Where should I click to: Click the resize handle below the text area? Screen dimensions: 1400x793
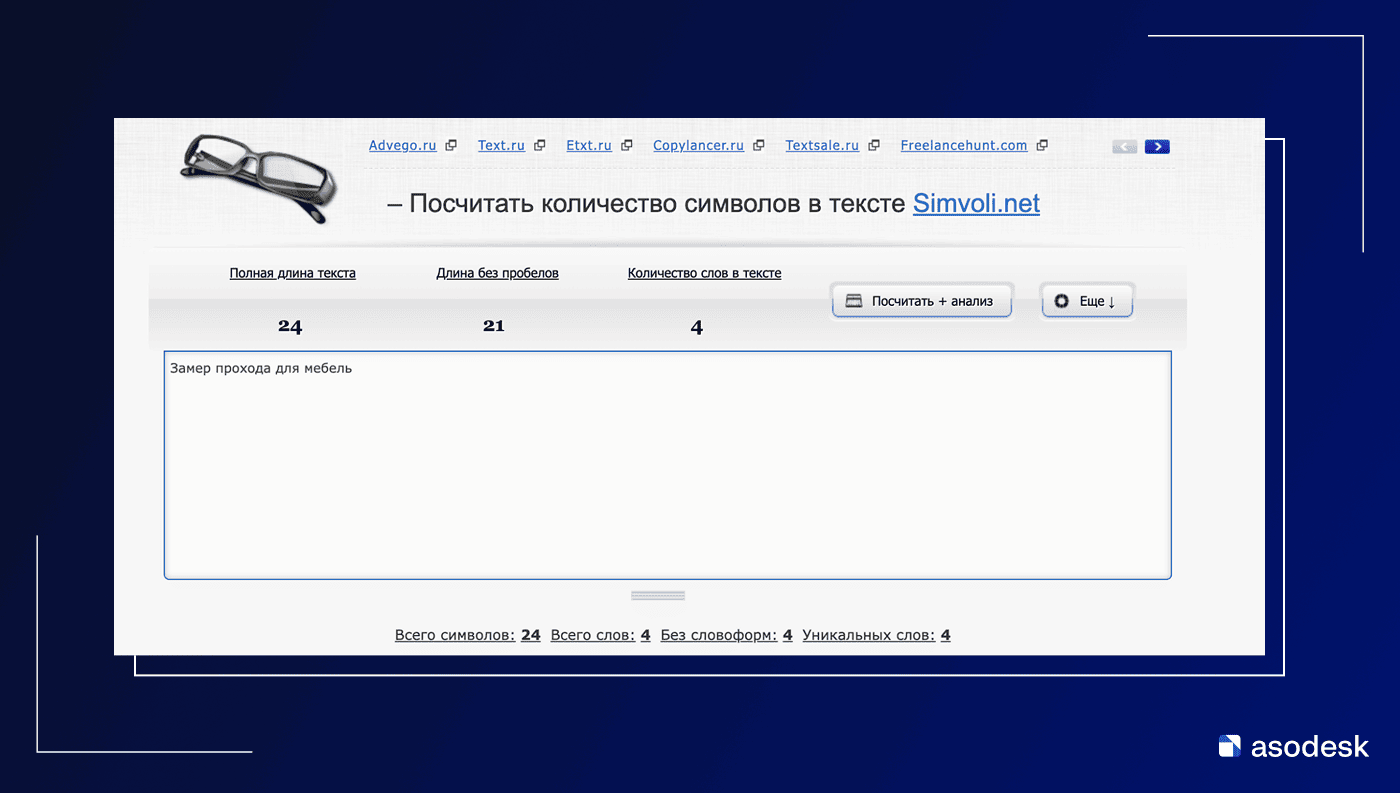(x=658, y=596)
